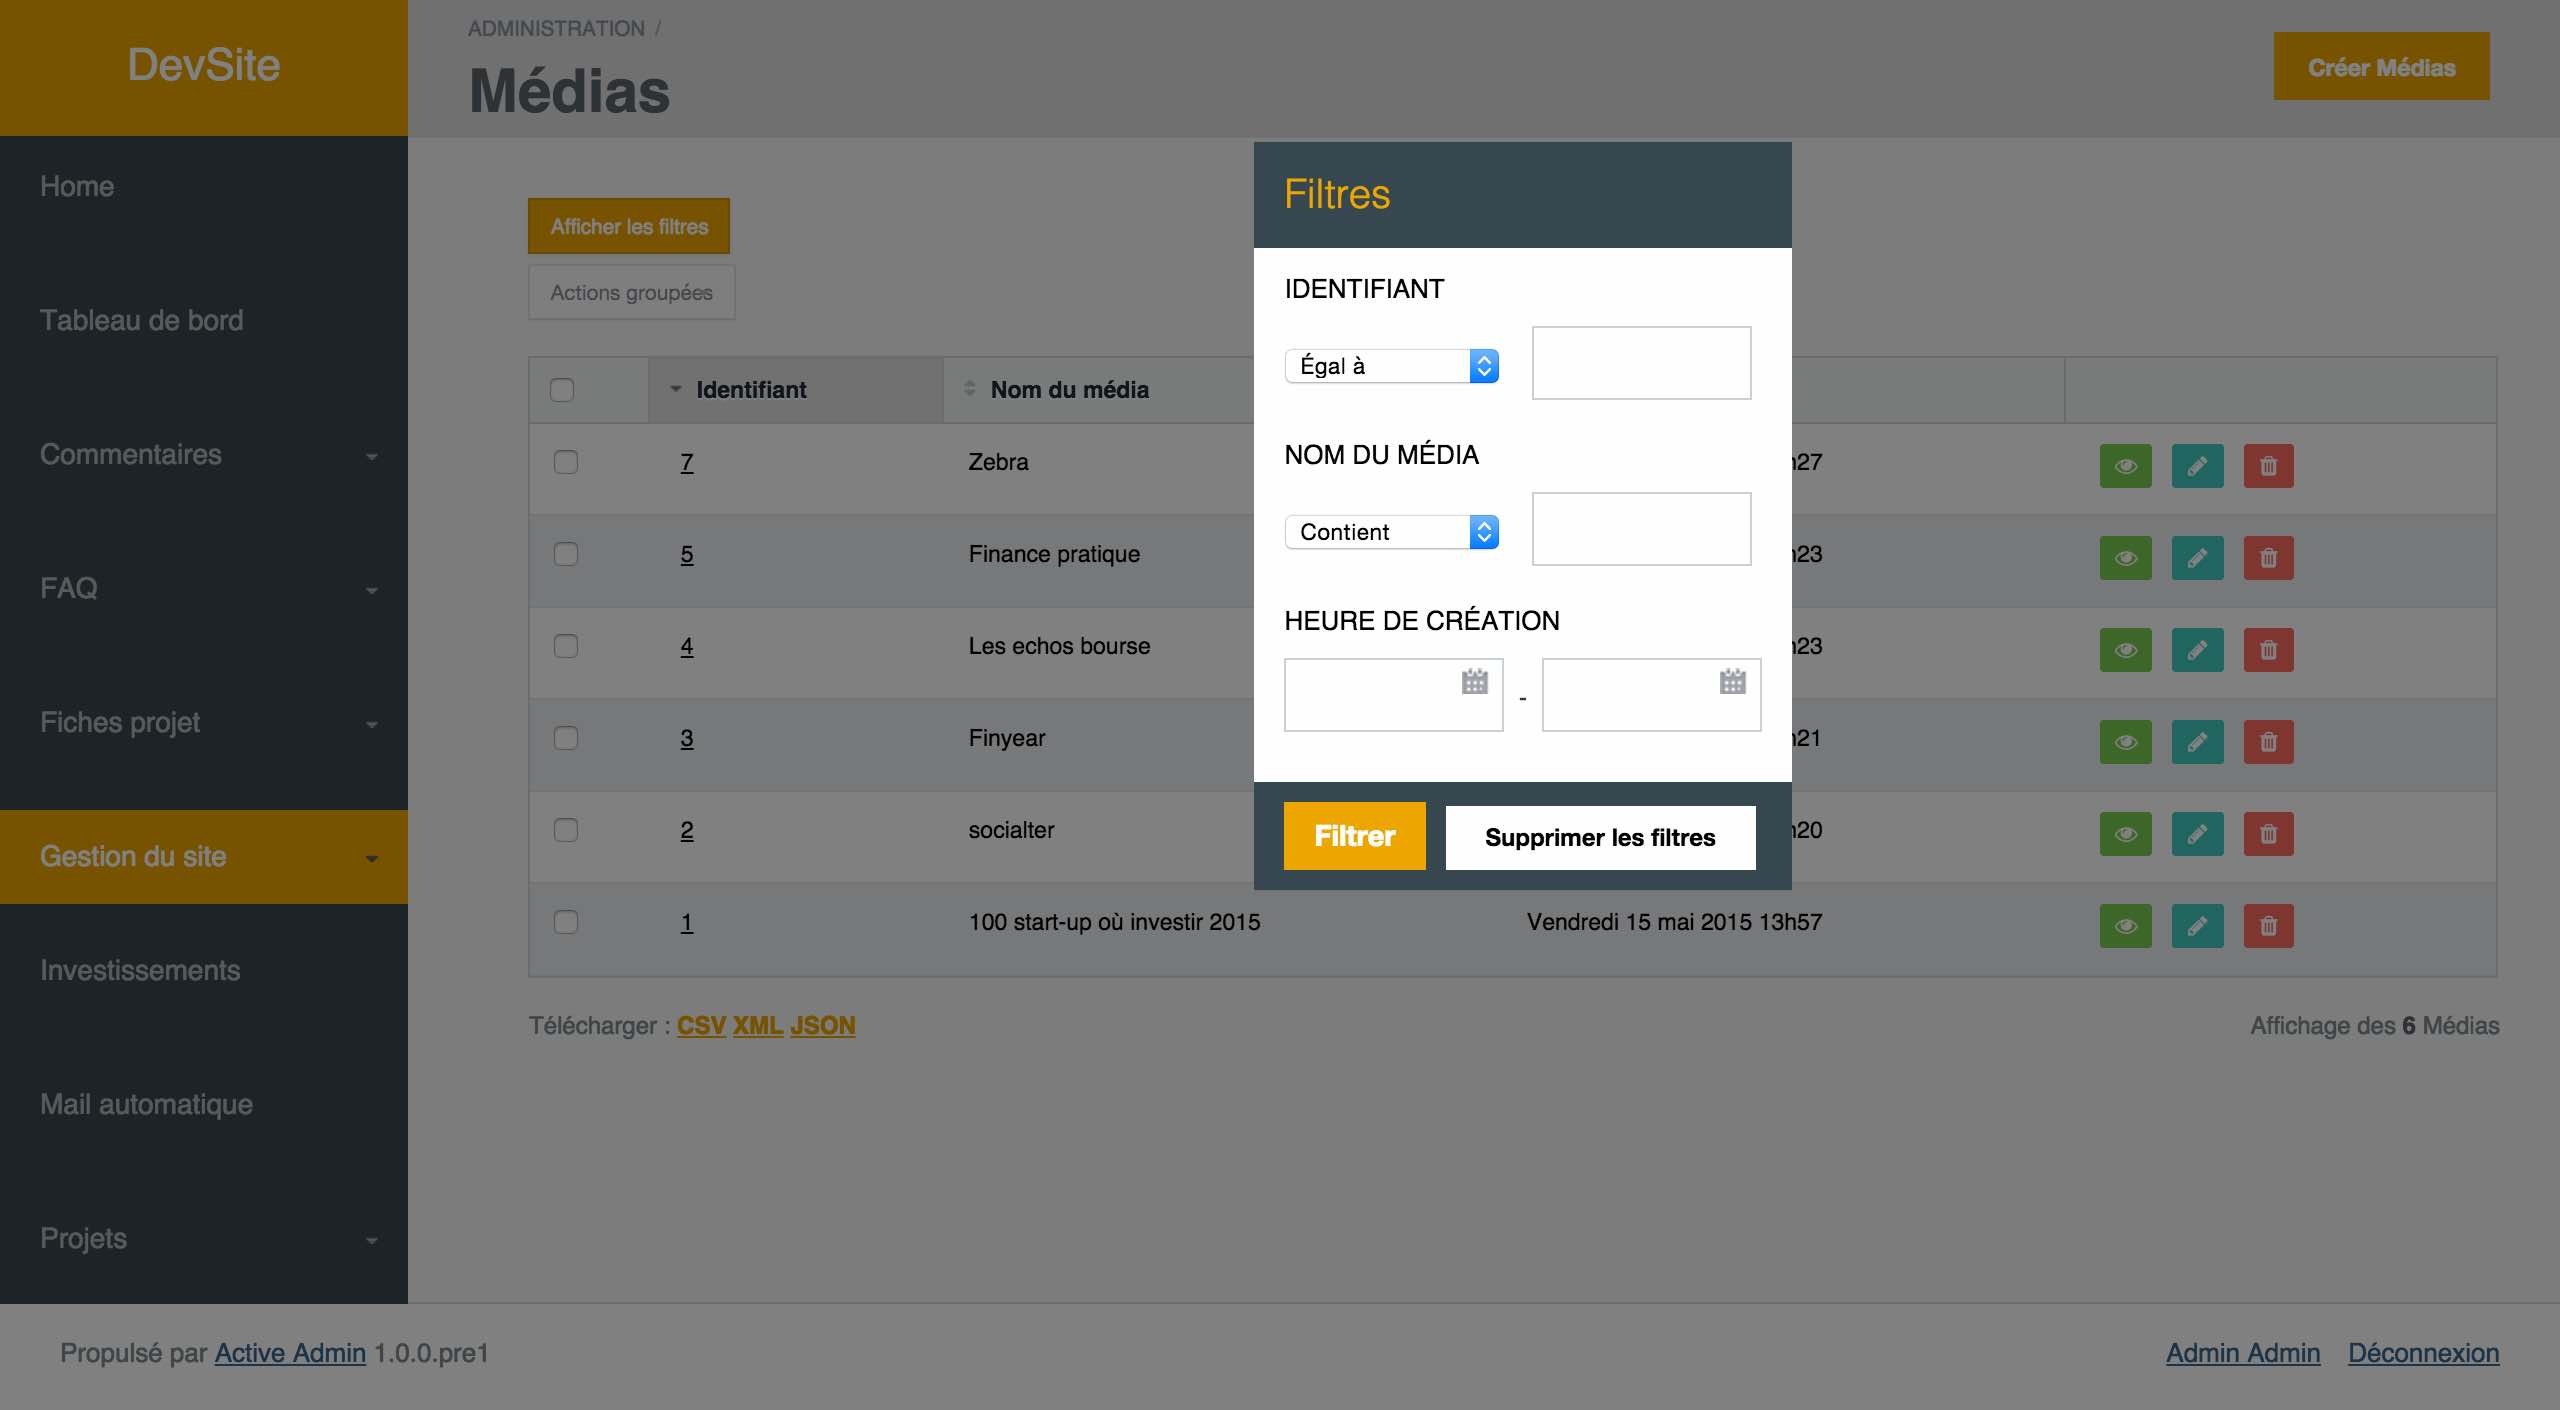Image resolution: width=2560 pixels, height=1410 pixels.
Task: Tick the checkbox for the Zebra row
Action: (566, 462)
